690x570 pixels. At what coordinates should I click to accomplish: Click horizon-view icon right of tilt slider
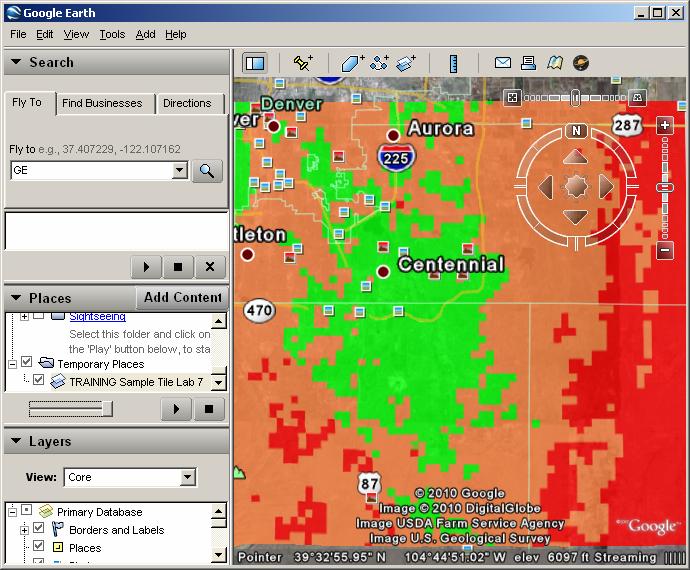pos(637,97)
